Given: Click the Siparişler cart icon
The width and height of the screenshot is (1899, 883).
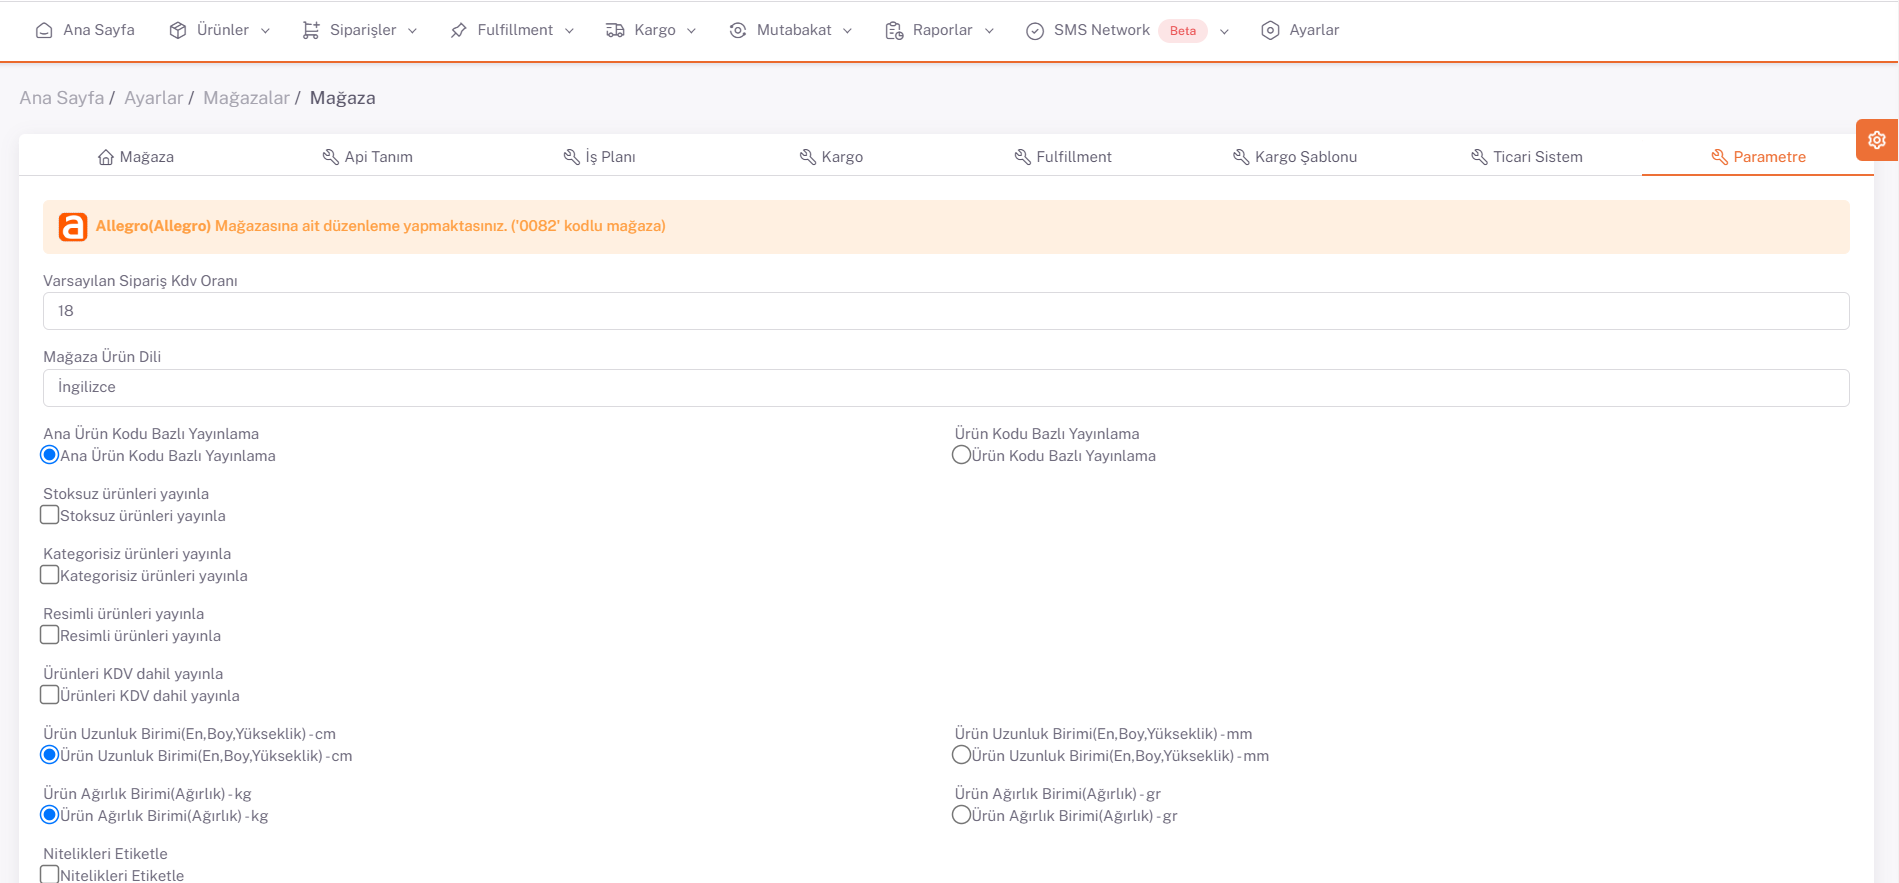Looking at the screenshot, I should pos(311,31).
